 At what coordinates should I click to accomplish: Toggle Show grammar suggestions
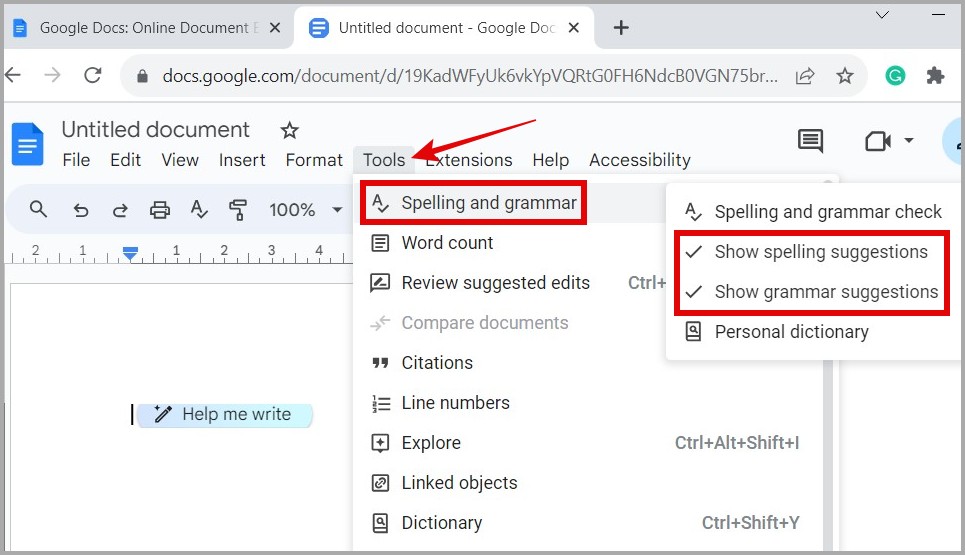(812, 292)
